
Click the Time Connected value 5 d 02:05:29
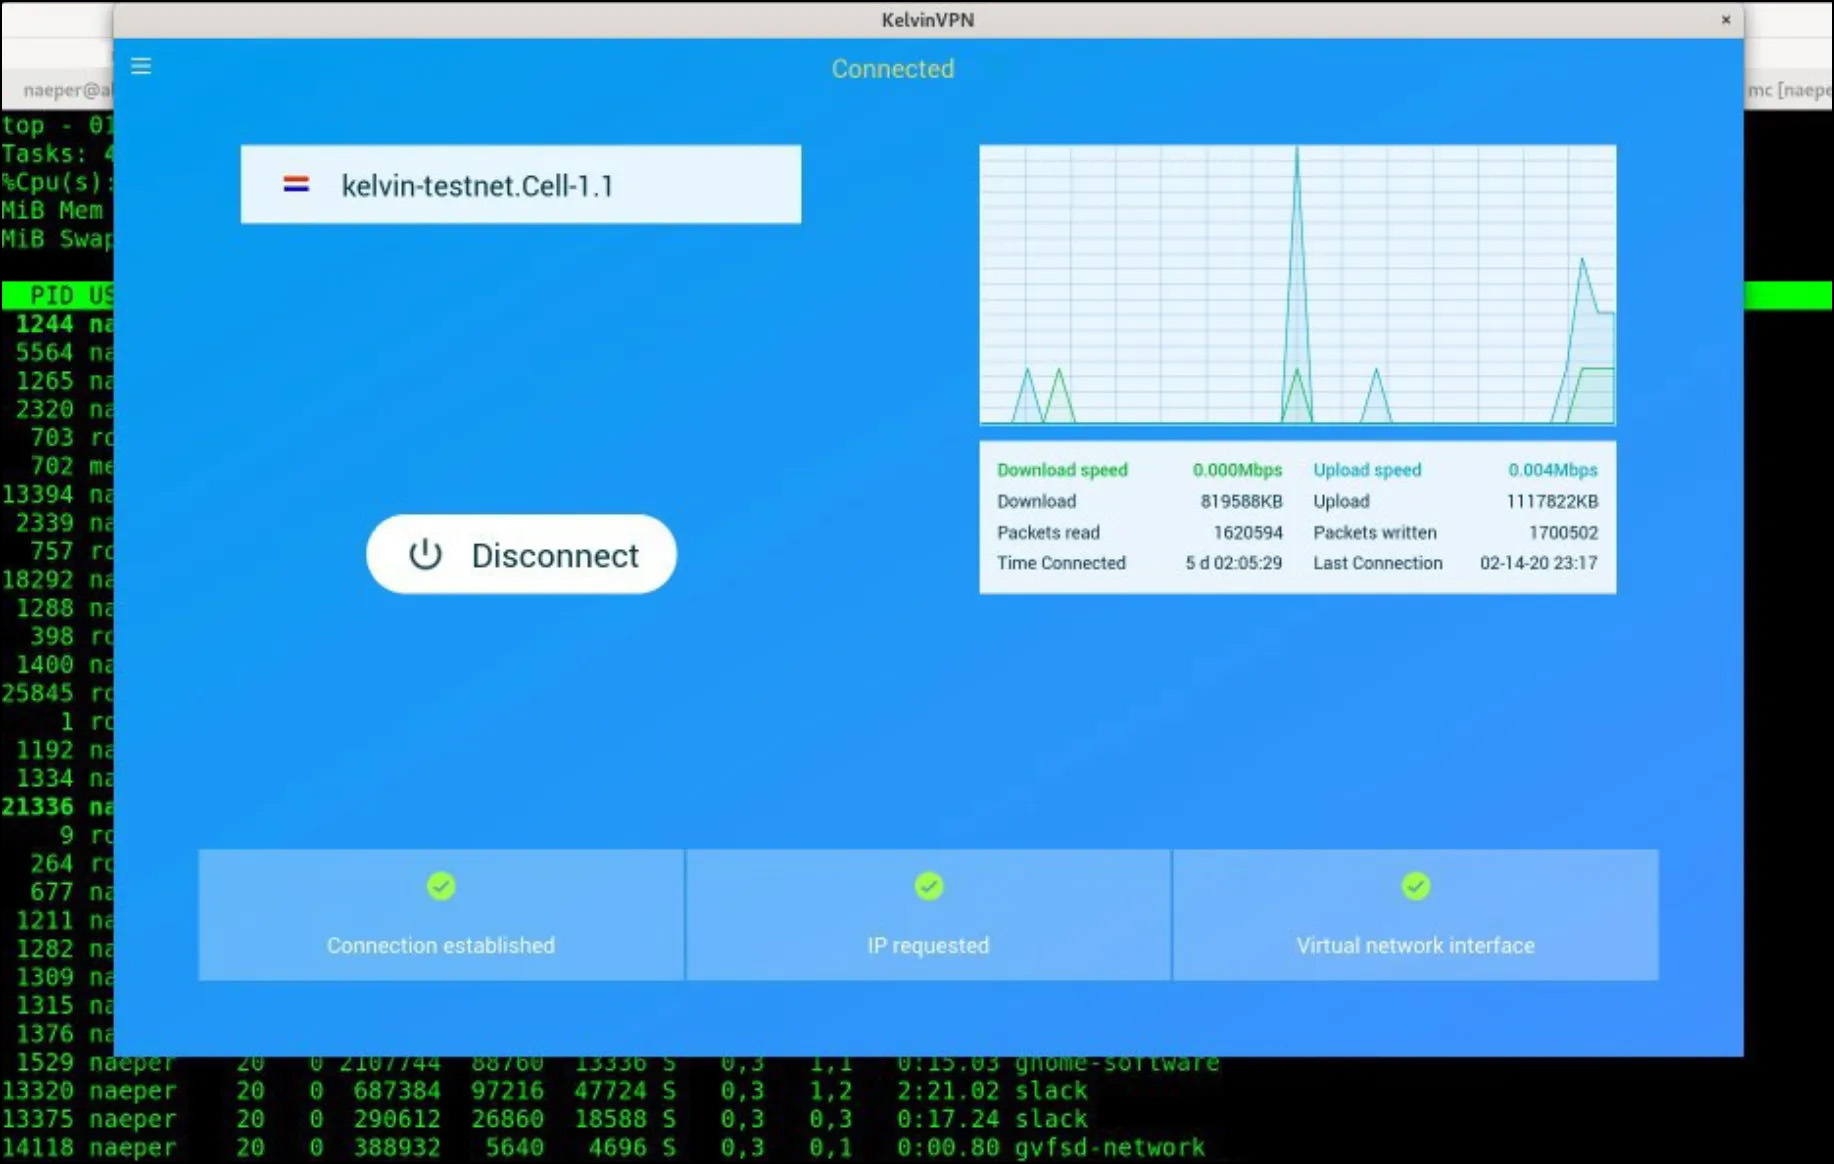[1234, 563]
